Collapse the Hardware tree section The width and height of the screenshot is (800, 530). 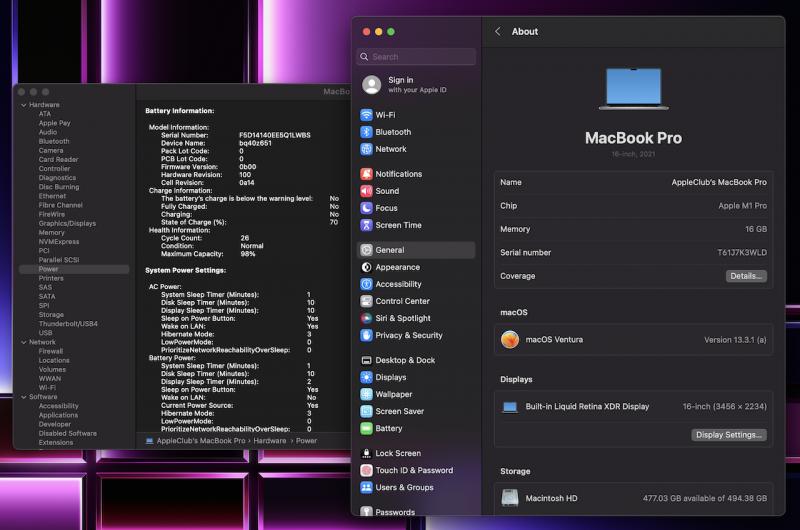point(23,105)
